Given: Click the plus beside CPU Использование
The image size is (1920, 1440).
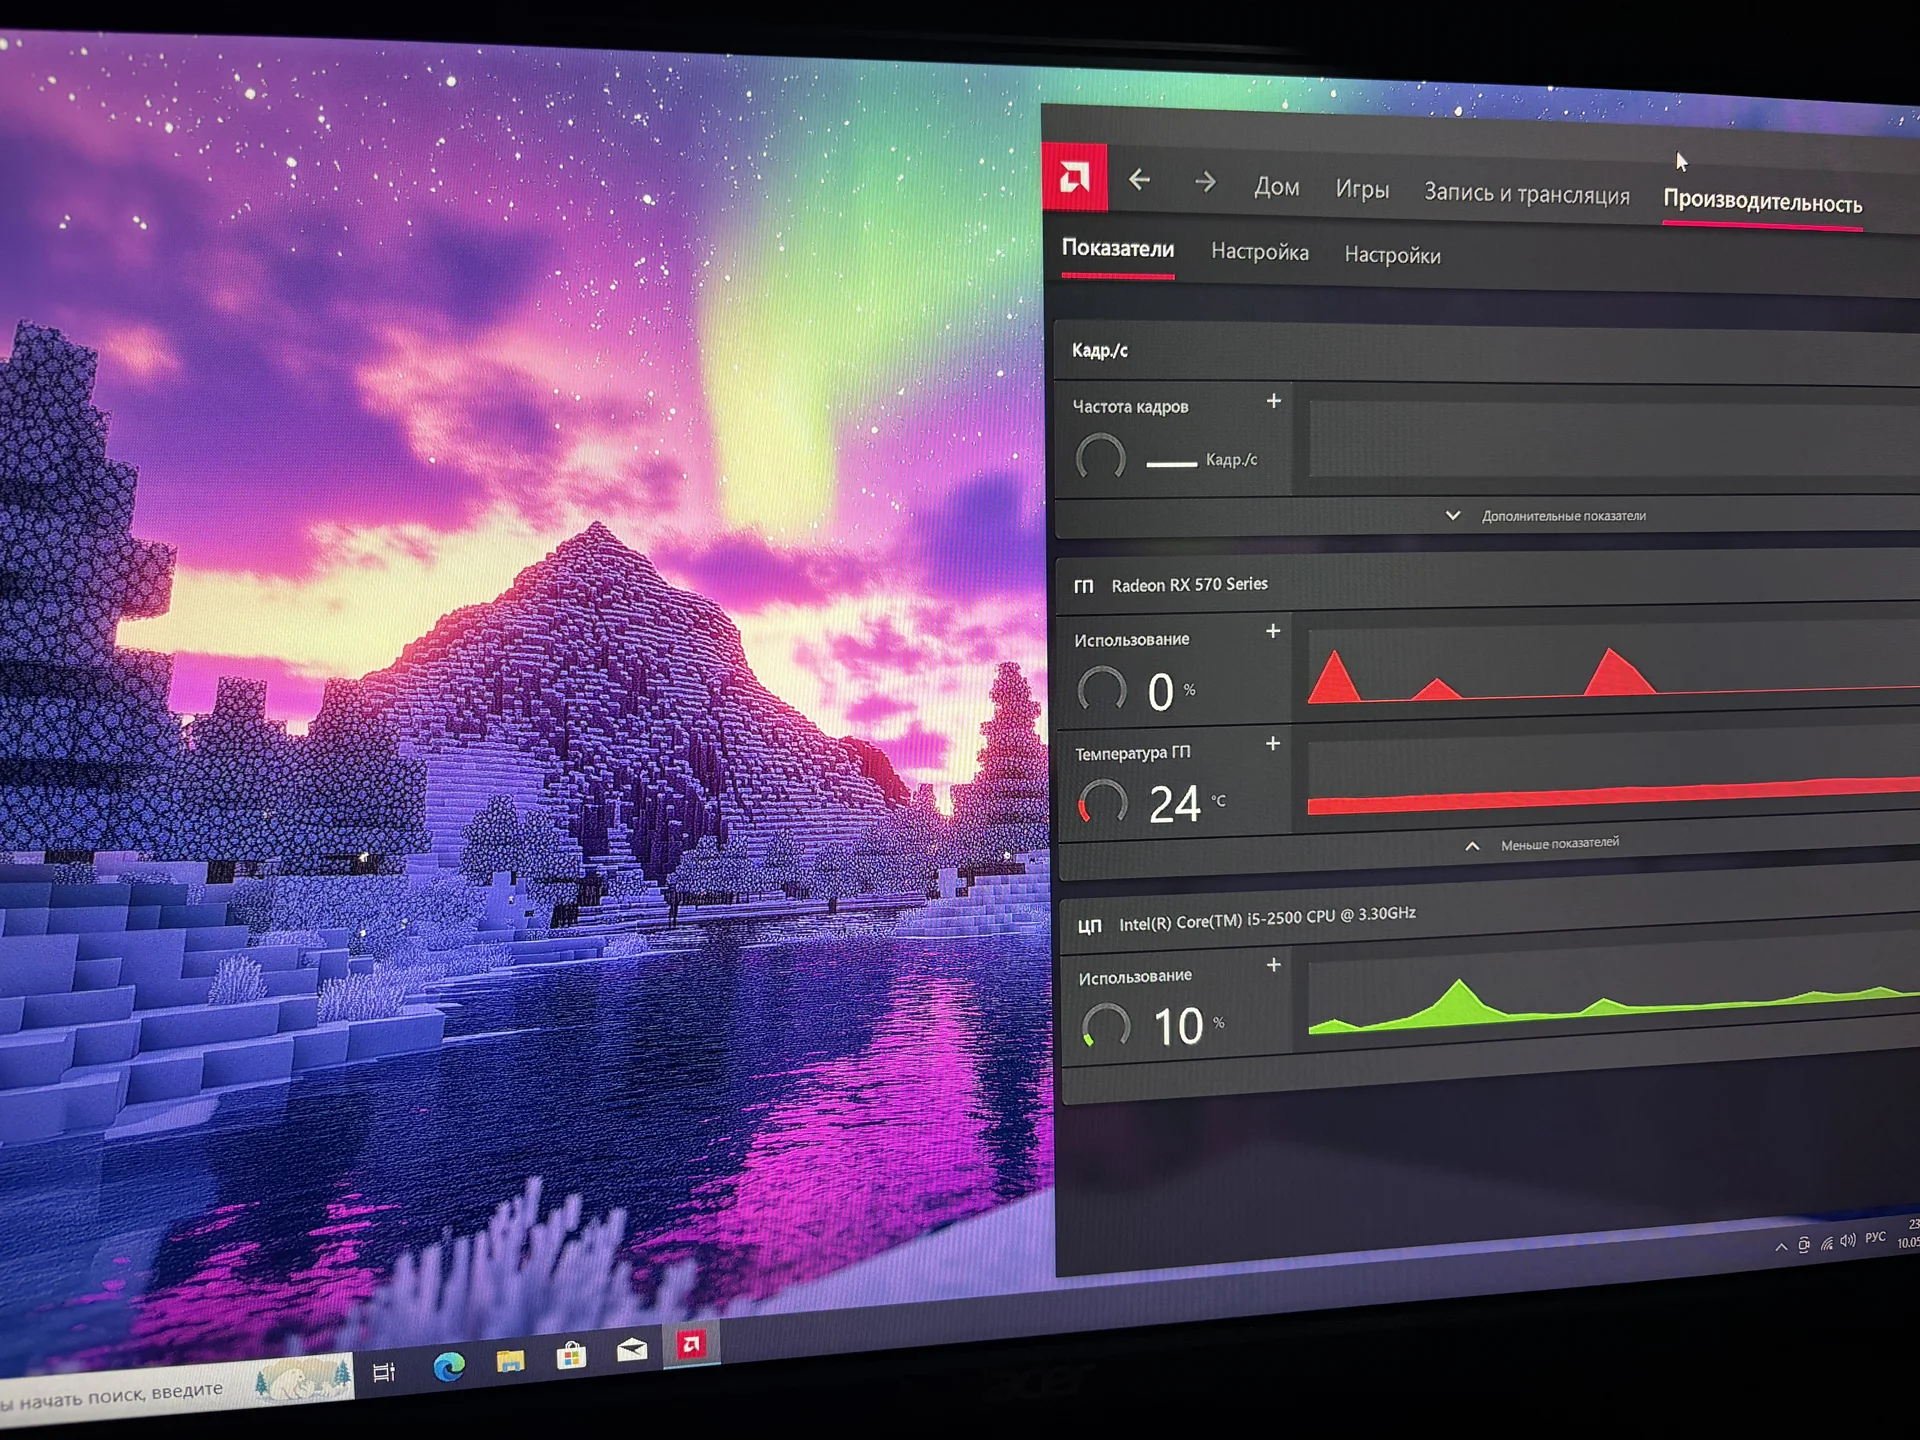Looking at the screenshot, I should coord(1273,965).
